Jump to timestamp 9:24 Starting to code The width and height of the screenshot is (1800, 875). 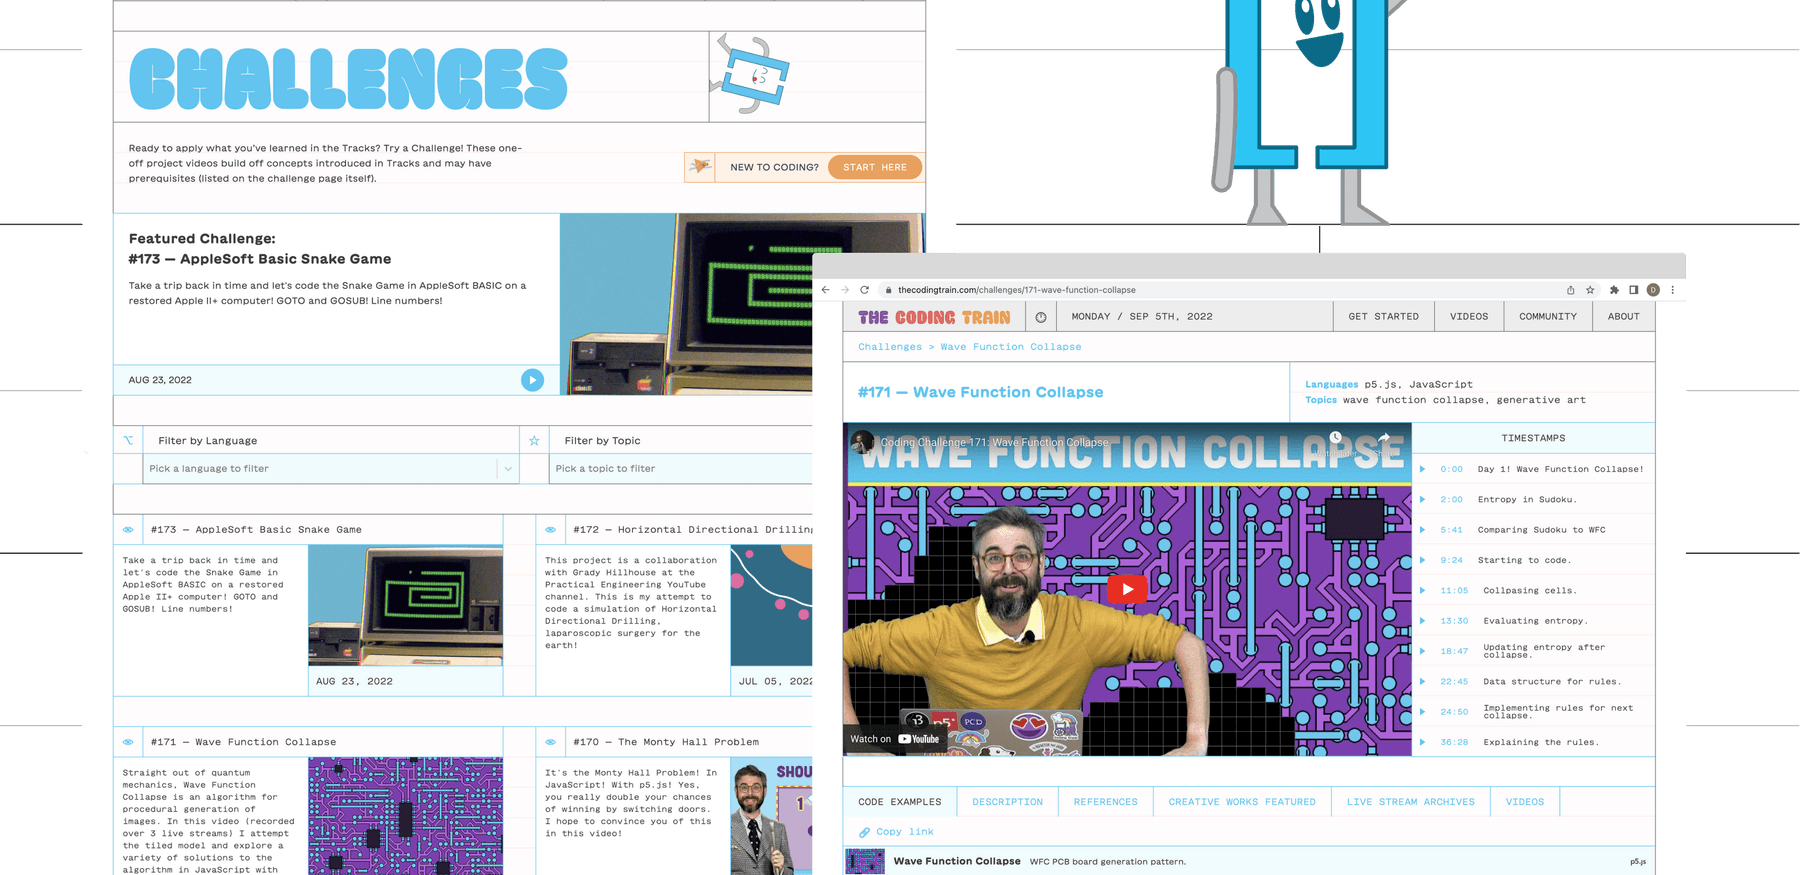tap(1533, 560)
